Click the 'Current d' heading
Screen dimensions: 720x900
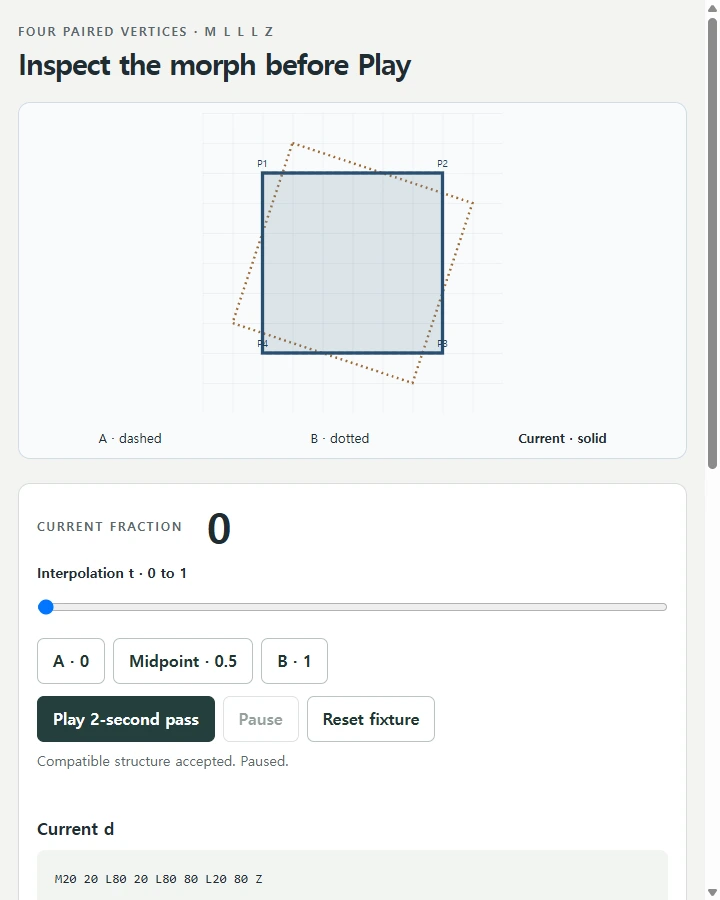[x=75, y=829]
